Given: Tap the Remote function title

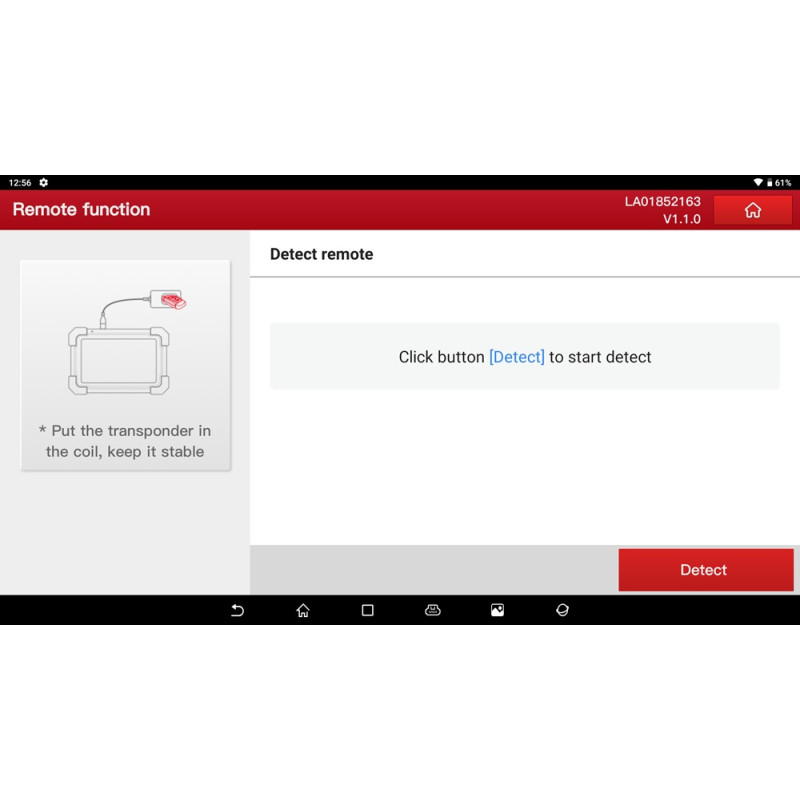Looking at the screenshot, I should click(x=81, y=210).
